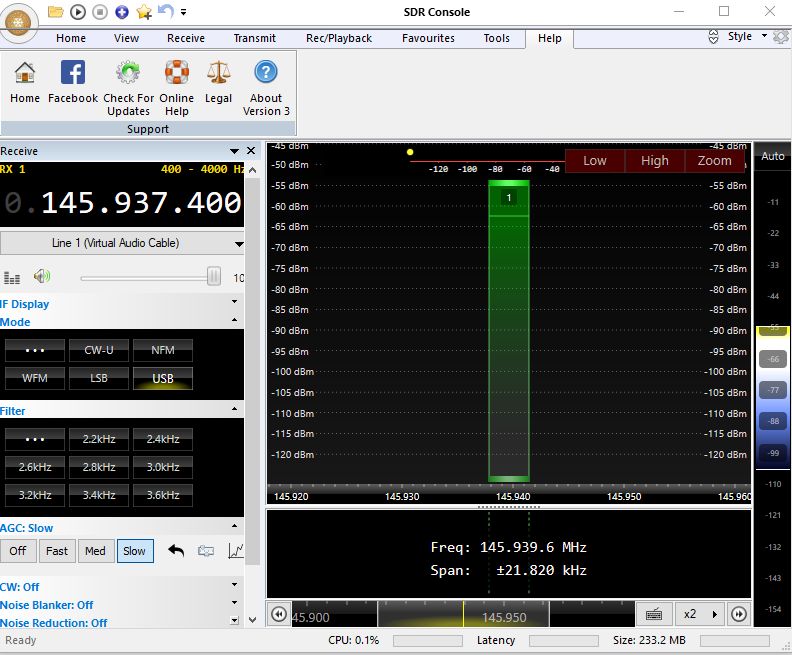Select NFM mode
792x655 pixels.
tap(163, 350)
